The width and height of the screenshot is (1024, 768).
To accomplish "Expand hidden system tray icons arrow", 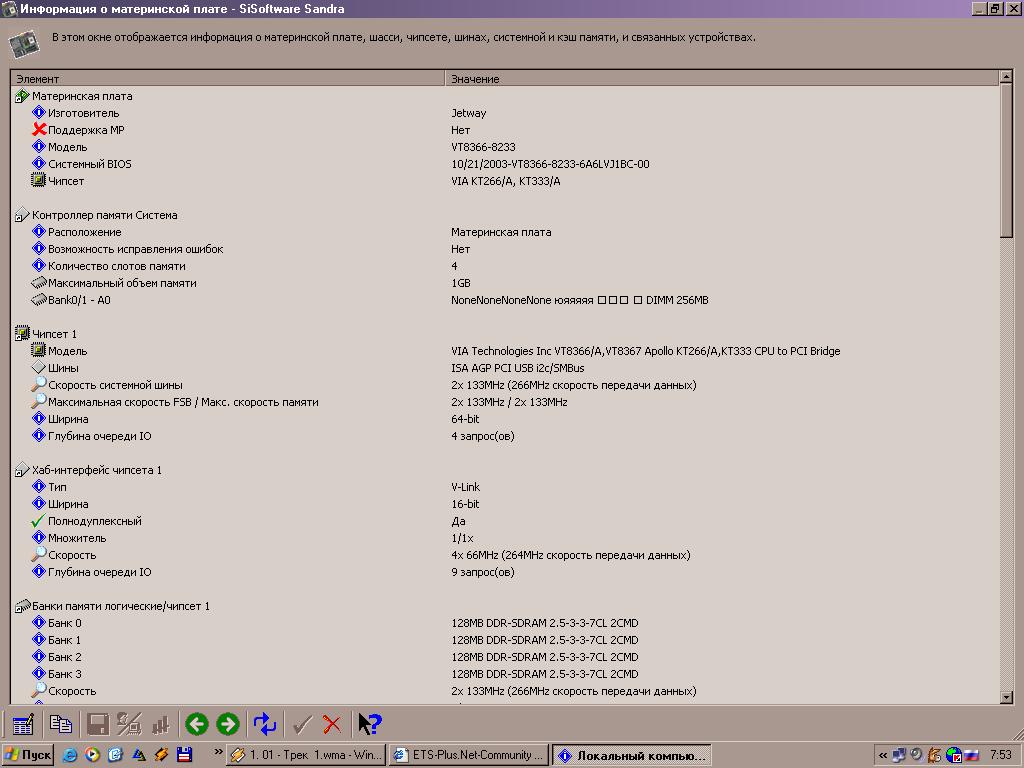I will (x=883, y=755).
